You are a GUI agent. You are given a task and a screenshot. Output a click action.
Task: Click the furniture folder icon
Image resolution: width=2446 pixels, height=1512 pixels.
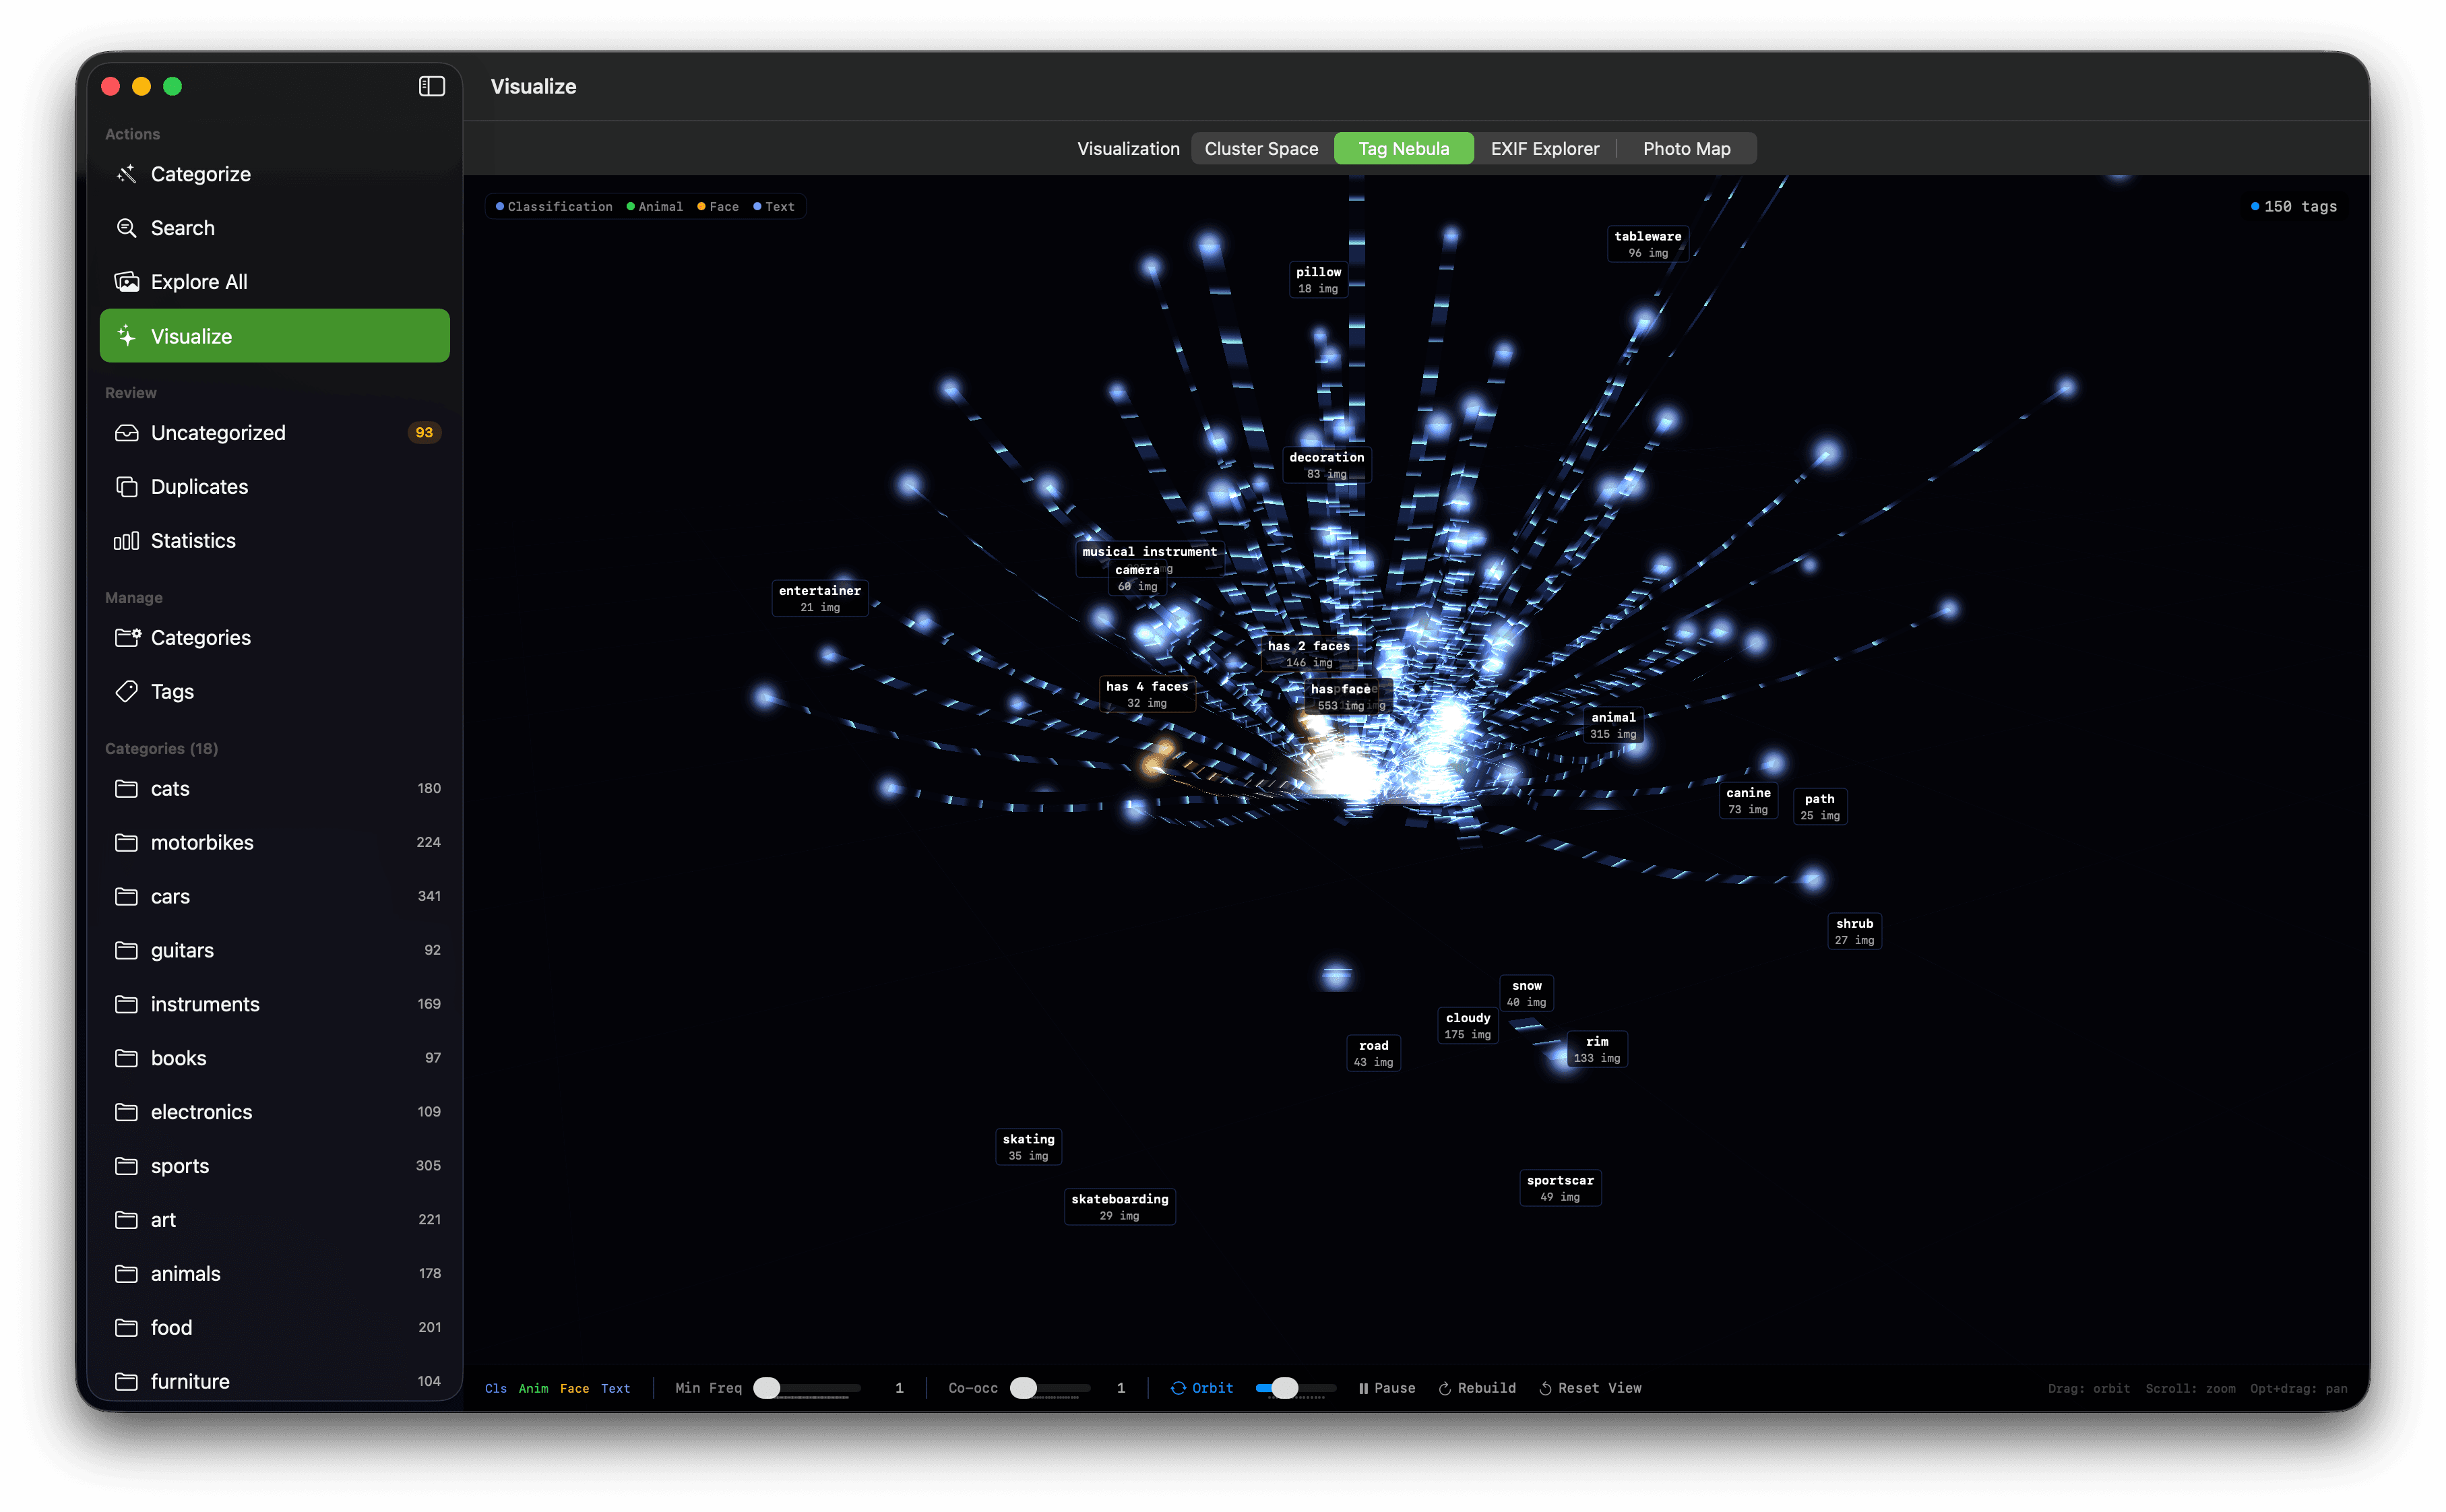126,1382
